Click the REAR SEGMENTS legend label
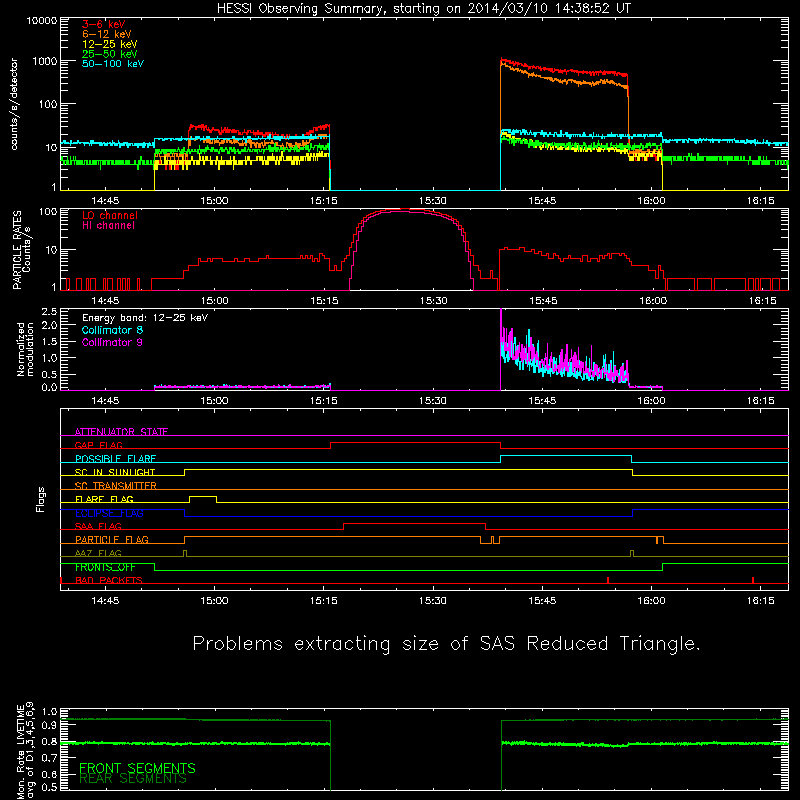800x800 pixels. 133,779
